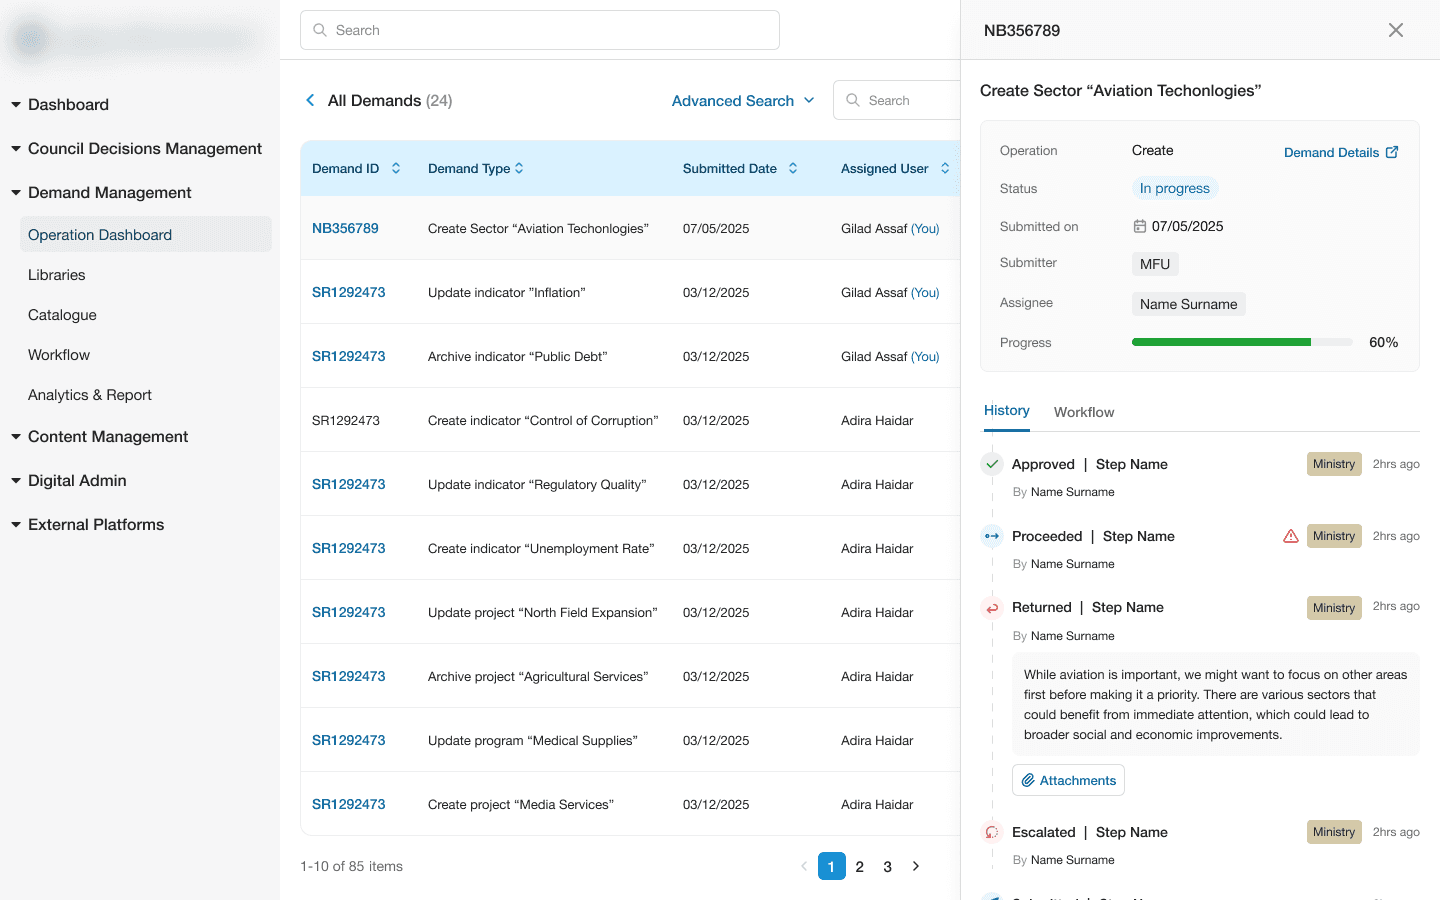This screenshot has height=900, width=1440.
Task: Sort by Assigned User using its sort arrows
Action: (945, 168)
